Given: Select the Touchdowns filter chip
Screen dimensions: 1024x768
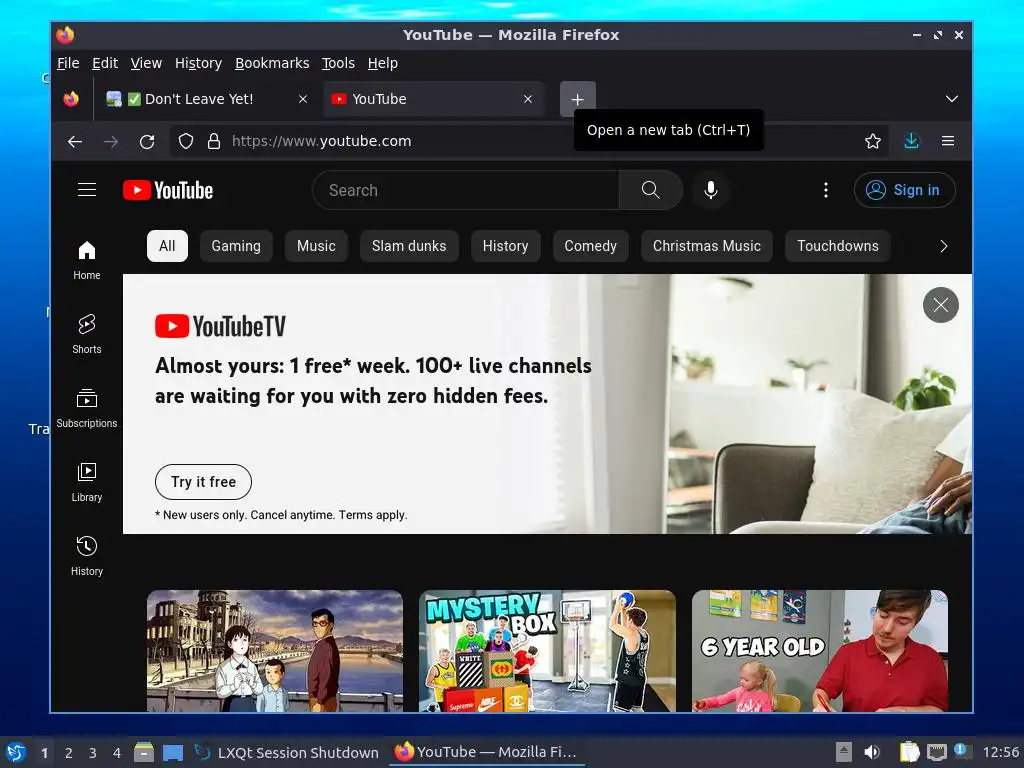Looking at the screenshot, I should pyautogui.click(x=838, y=246).
